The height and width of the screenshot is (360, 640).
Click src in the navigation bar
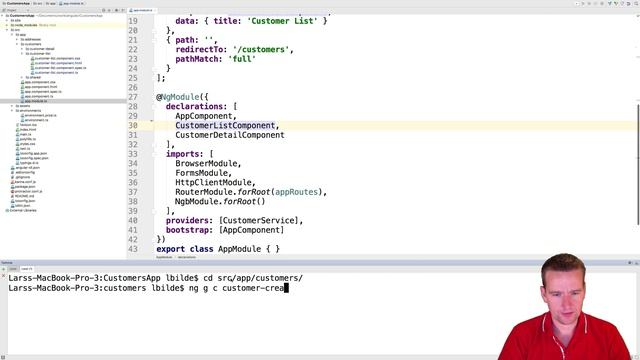tap(38, 3)
